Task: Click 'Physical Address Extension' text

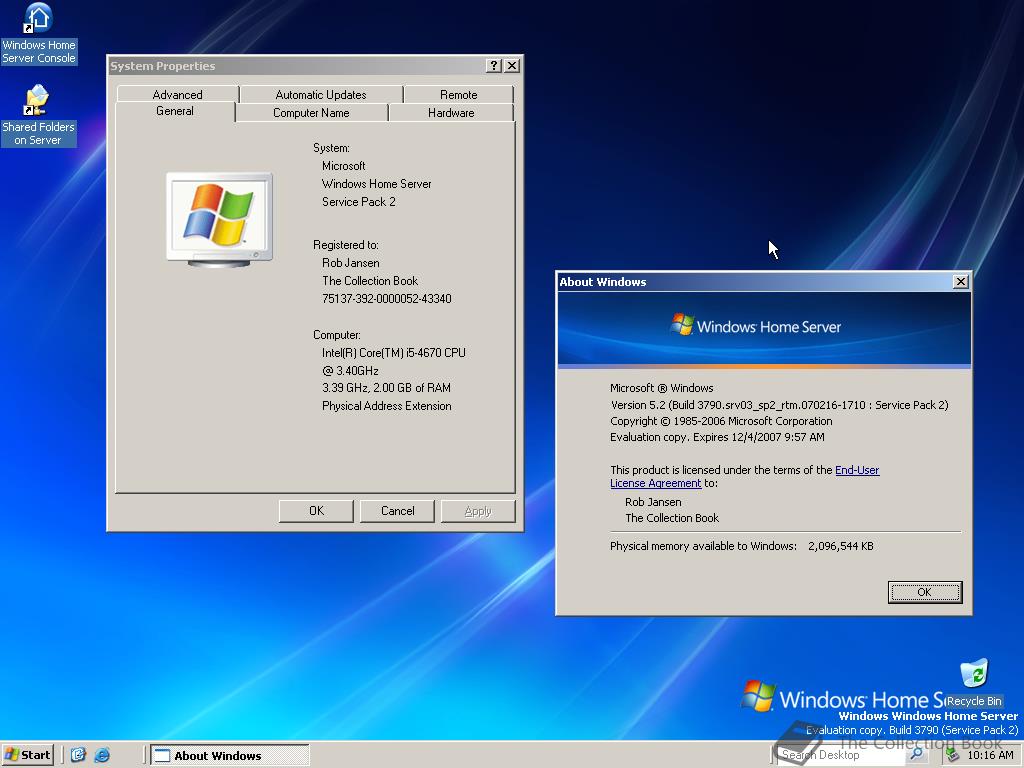Action: click(387, 406)
